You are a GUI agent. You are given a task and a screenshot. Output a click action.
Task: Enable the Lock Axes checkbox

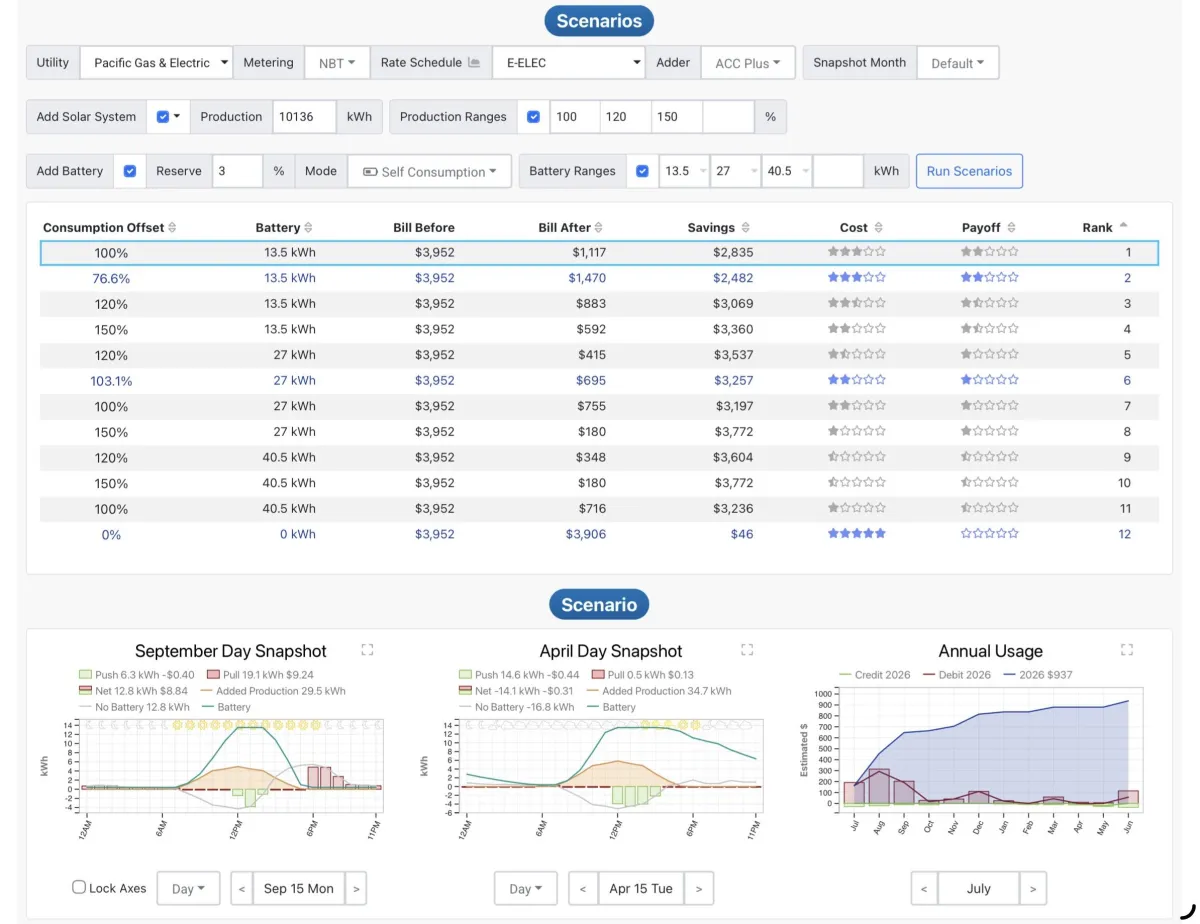pos(79,887)
